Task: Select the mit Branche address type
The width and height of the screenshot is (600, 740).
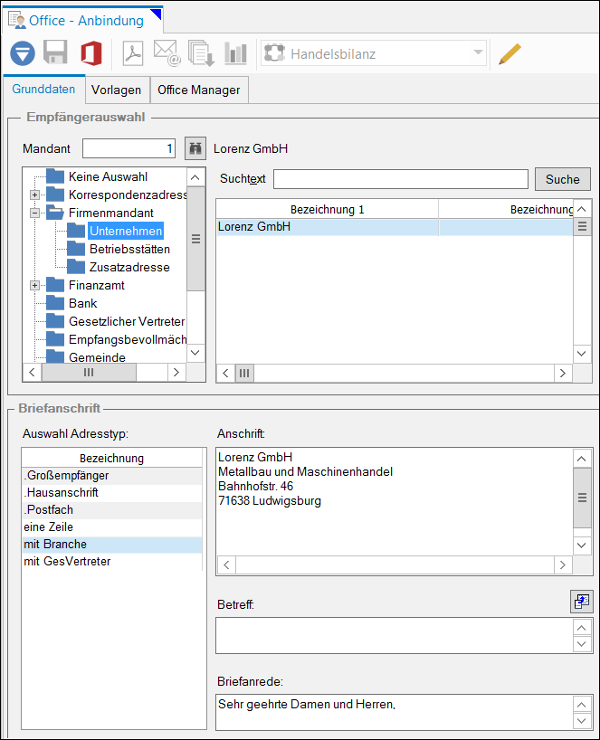Action: [x=112, y=544]
